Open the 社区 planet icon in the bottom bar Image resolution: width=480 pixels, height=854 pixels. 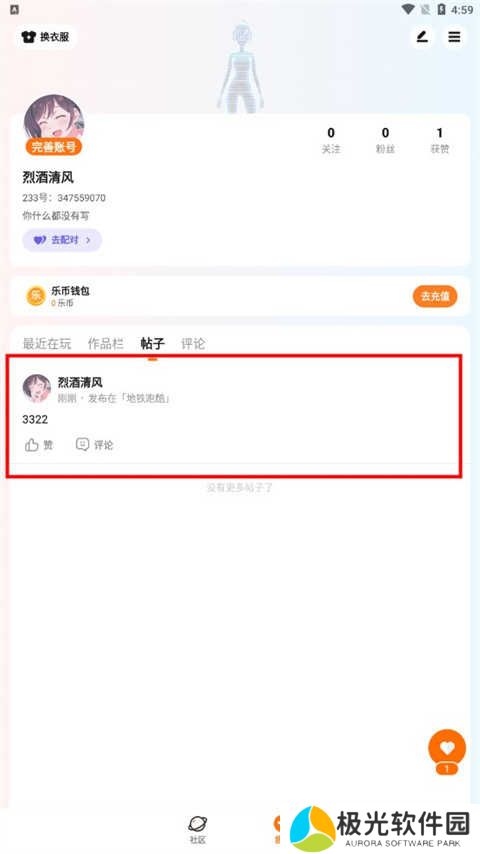[198, 824]
